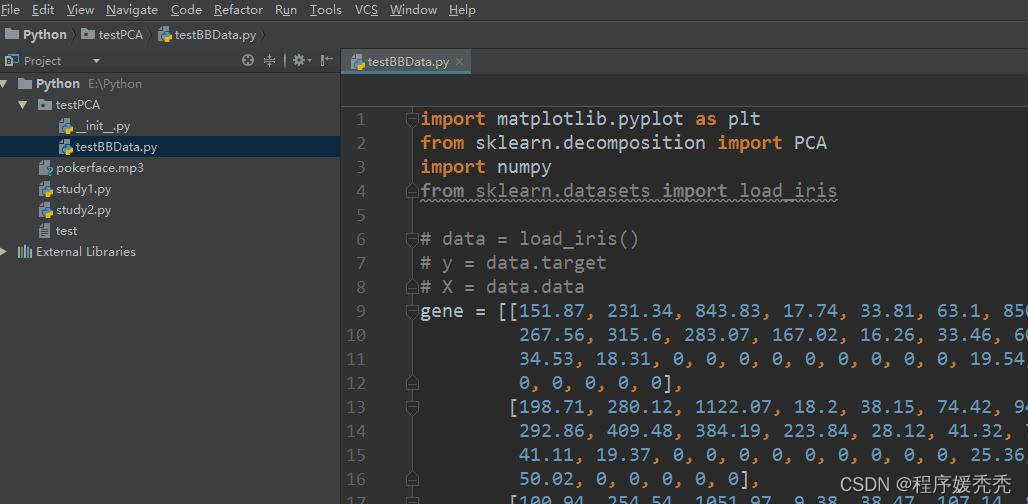This screenshot has width=1028, height=504.
Task: Collapse the imports fold marker at line 1
Action: (x=412, y=119)
